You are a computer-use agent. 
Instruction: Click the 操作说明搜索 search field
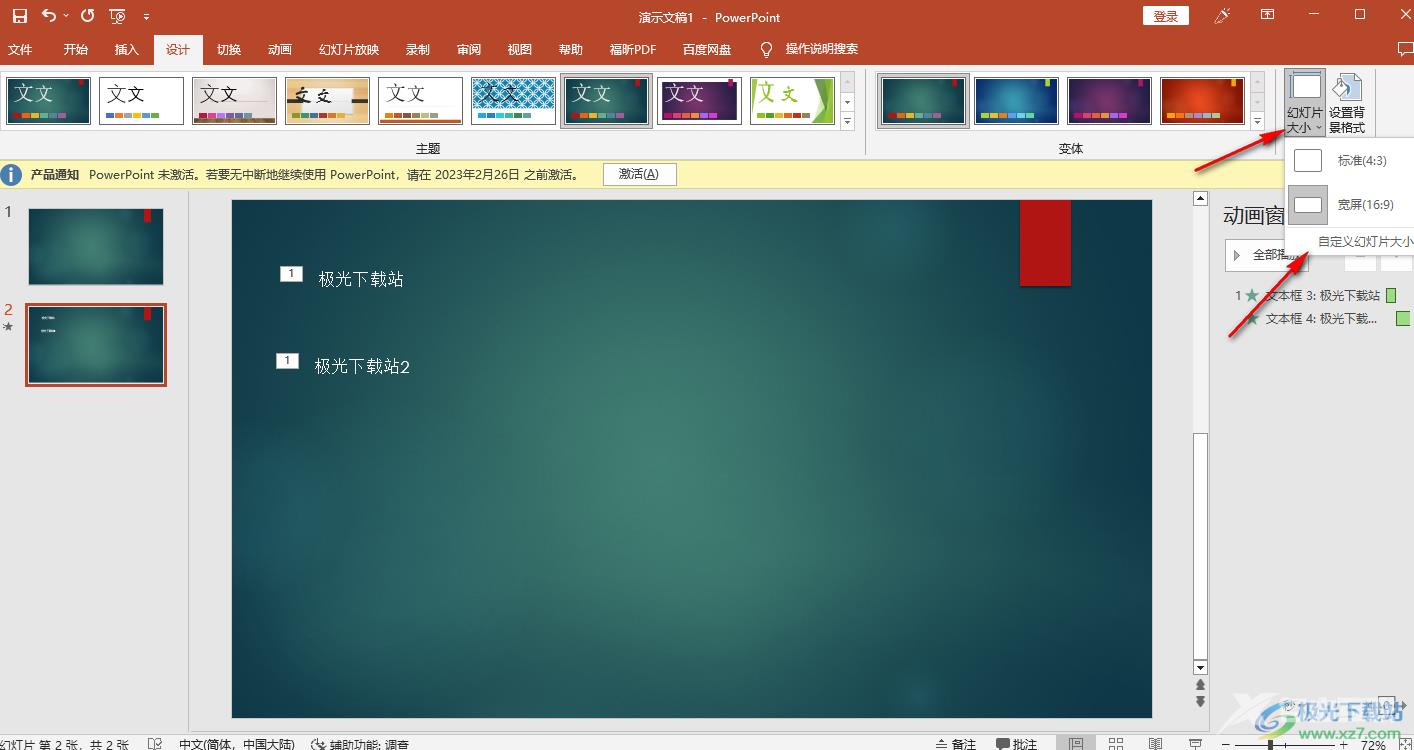click(821, 49)
